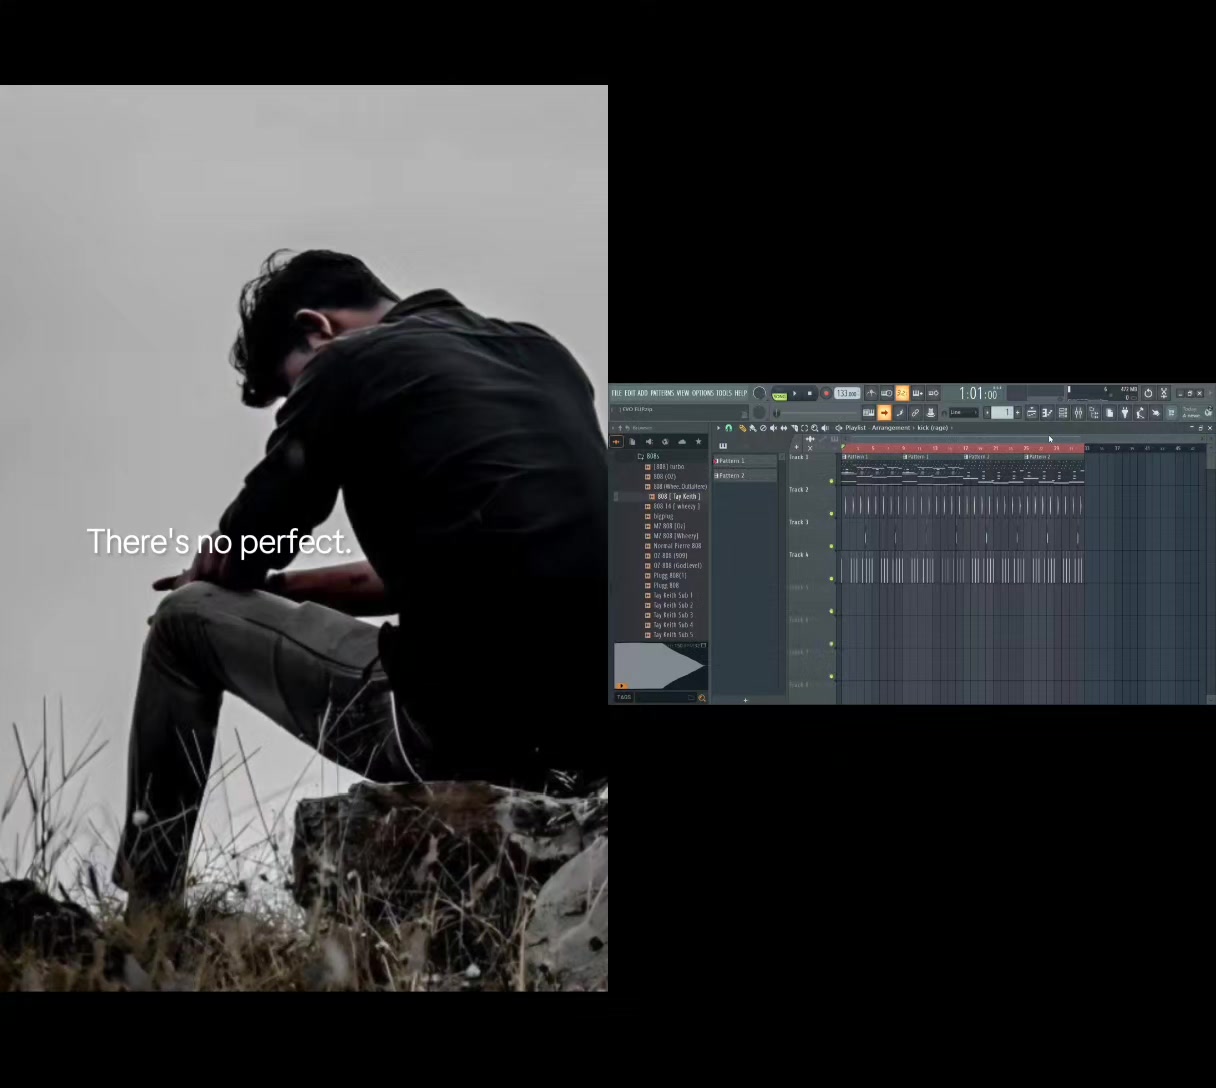Toggle the green SONG mode switch
The height and width of the screenshot is (1088, 1216).
click(780, 396)
